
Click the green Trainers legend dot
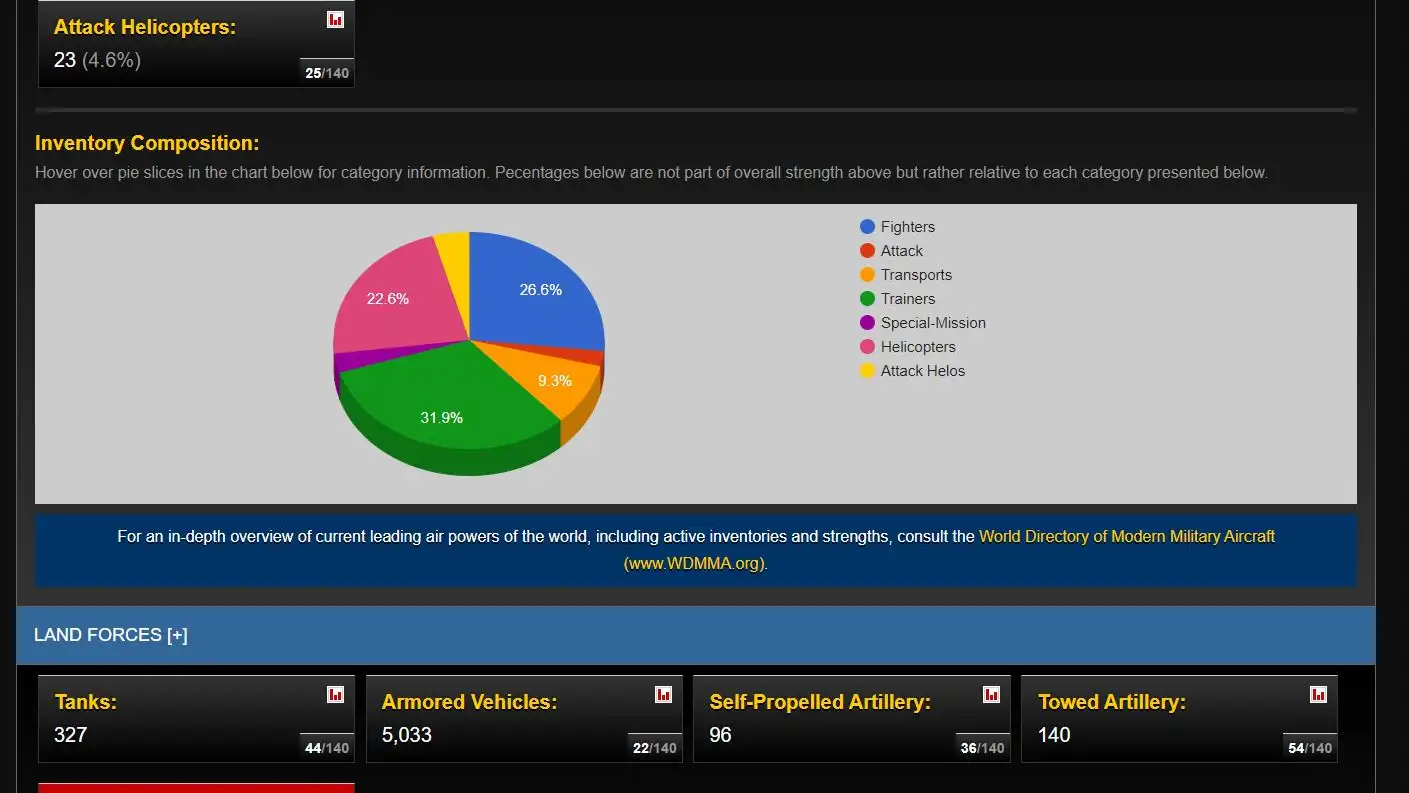point(867,299)
